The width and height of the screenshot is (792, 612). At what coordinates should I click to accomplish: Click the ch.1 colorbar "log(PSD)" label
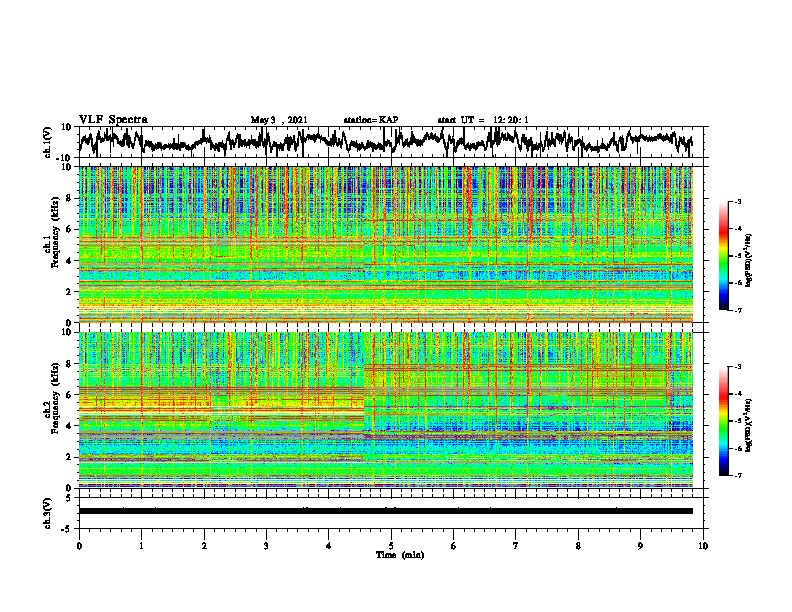[749, 260]
